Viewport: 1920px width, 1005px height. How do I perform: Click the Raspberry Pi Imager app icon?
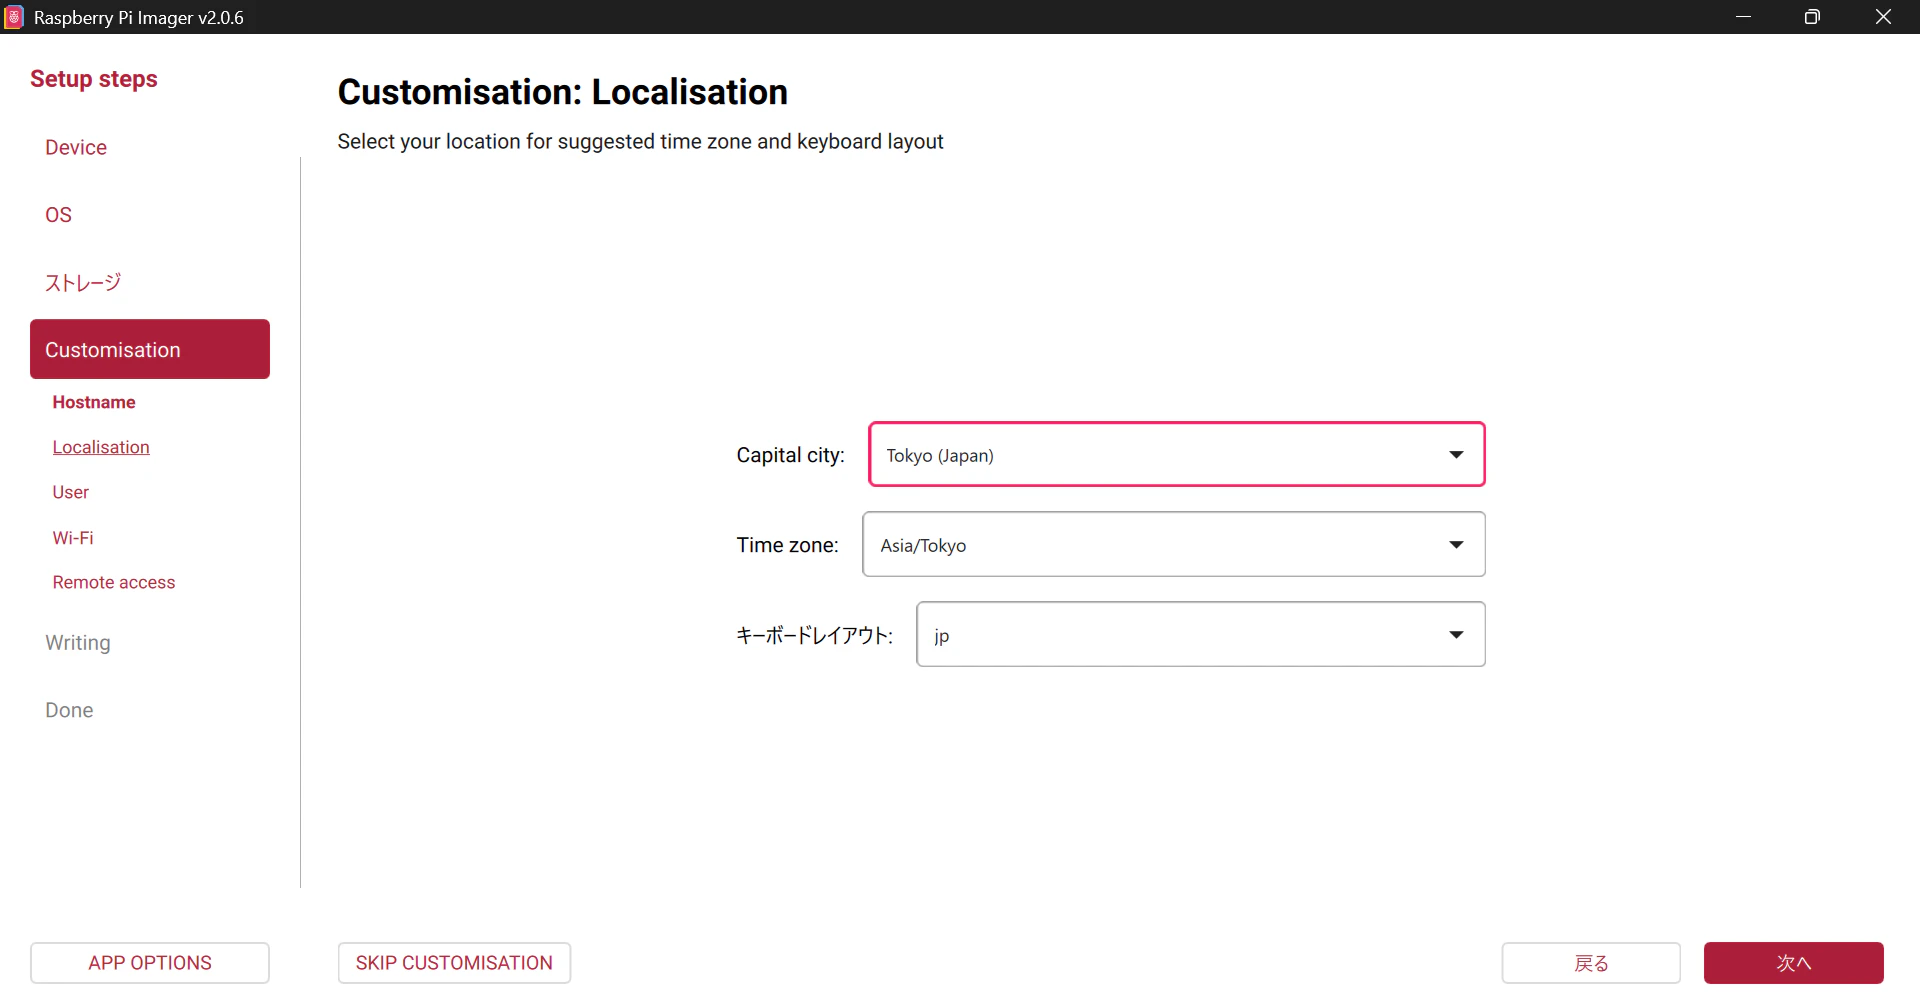tap(14, 17)
